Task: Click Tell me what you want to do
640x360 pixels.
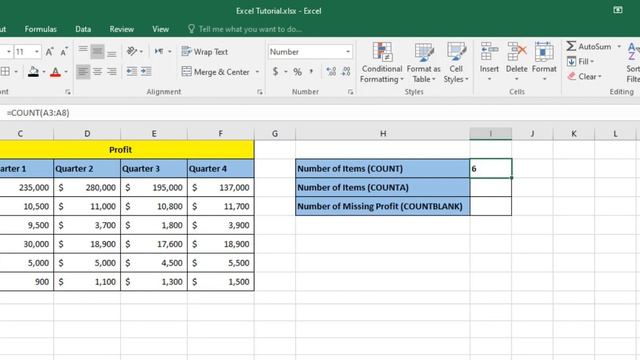Action: coord(245,29)
